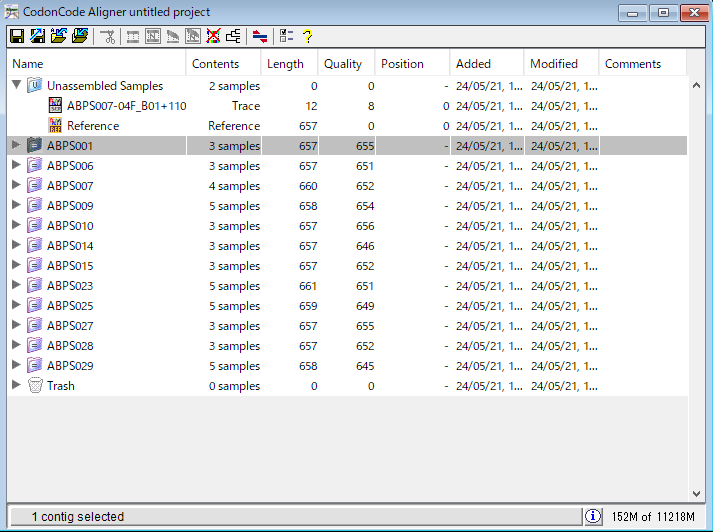
Task: Click the preferences checklist toolbar icon
Action: click(x=286, y=37)
